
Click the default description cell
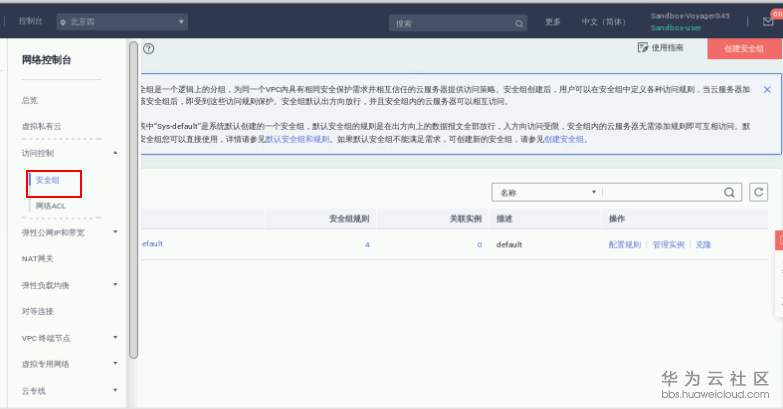(x=509, y=245)
